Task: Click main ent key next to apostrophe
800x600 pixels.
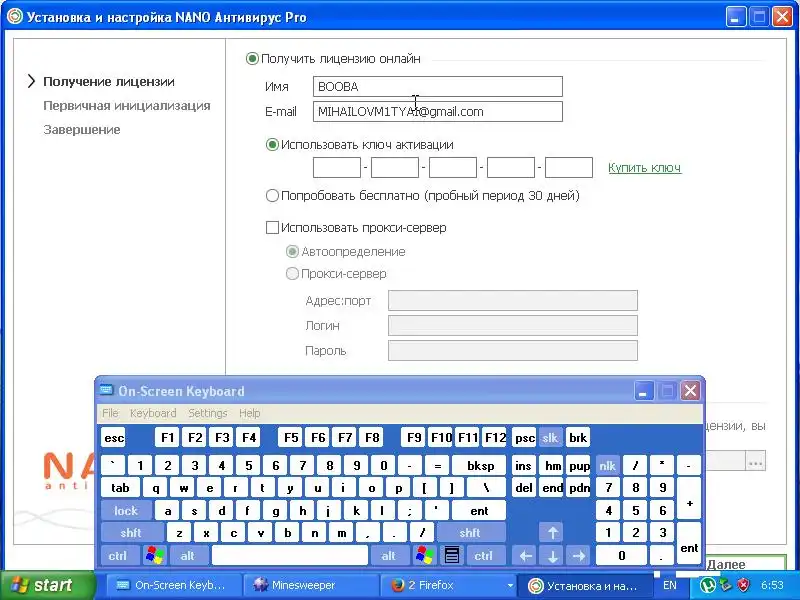Action: click(479, 511)
